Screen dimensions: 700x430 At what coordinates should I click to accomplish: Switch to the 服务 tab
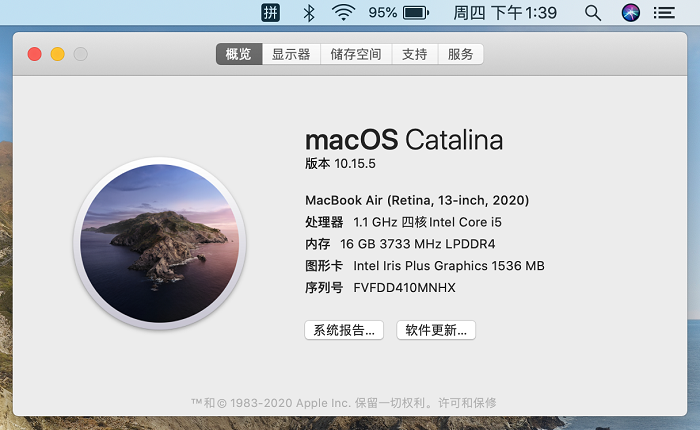(x=460, y=54)
